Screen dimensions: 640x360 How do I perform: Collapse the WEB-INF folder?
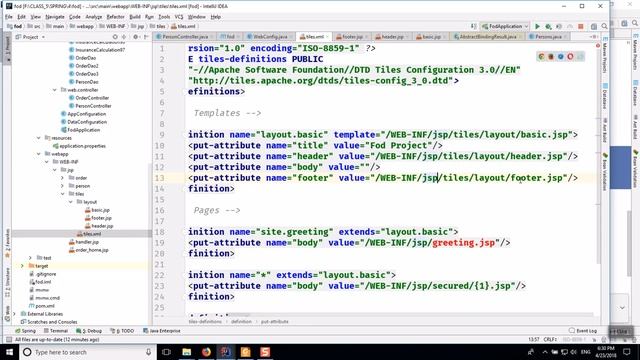47,162
